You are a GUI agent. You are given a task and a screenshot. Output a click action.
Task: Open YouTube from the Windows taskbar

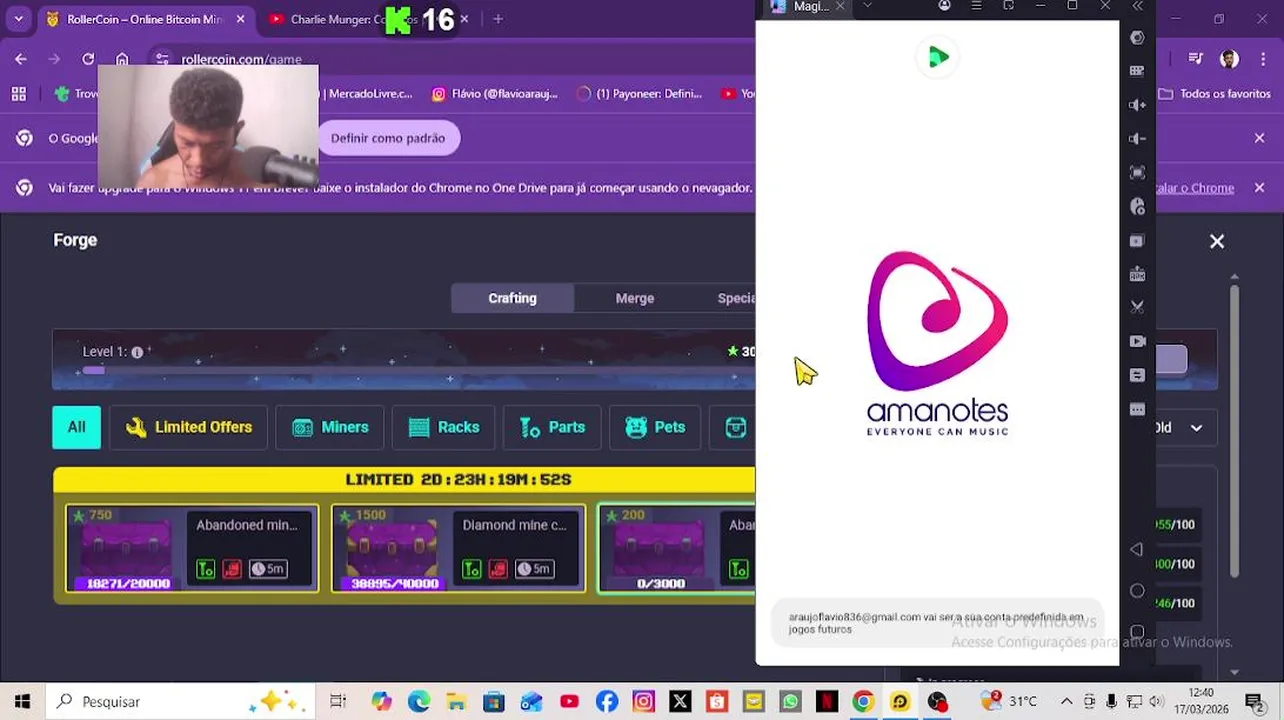click(569, 702)
